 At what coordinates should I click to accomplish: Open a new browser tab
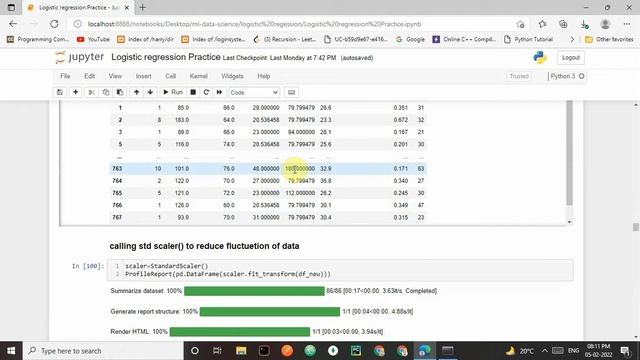coord(142,7)
